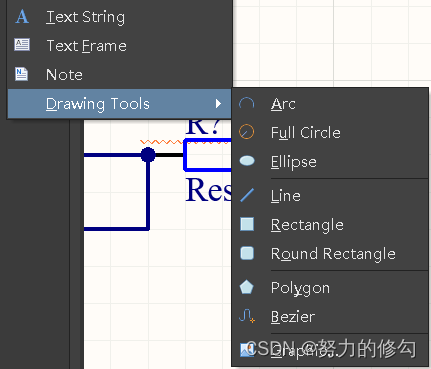Choose Text String from the menu
Image resolution: width=431 pixels, height=369 pixels.
pos(120,16)
